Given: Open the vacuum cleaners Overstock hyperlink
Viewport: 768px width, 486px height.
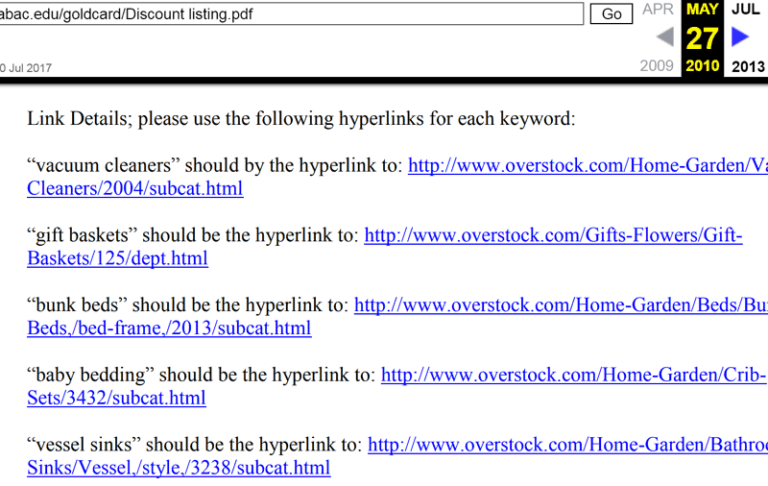Looking at the screenshot, I should 588,166.
